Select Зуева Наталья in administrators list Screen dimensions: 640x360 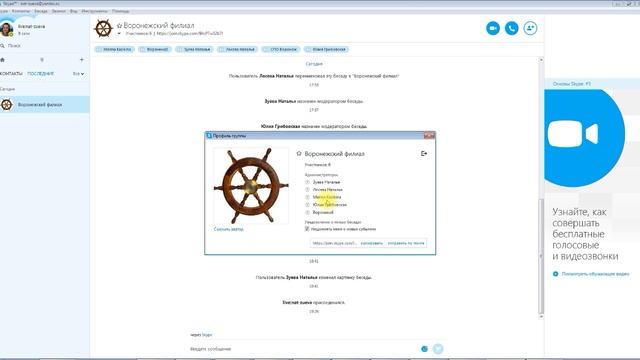[326, 182]
